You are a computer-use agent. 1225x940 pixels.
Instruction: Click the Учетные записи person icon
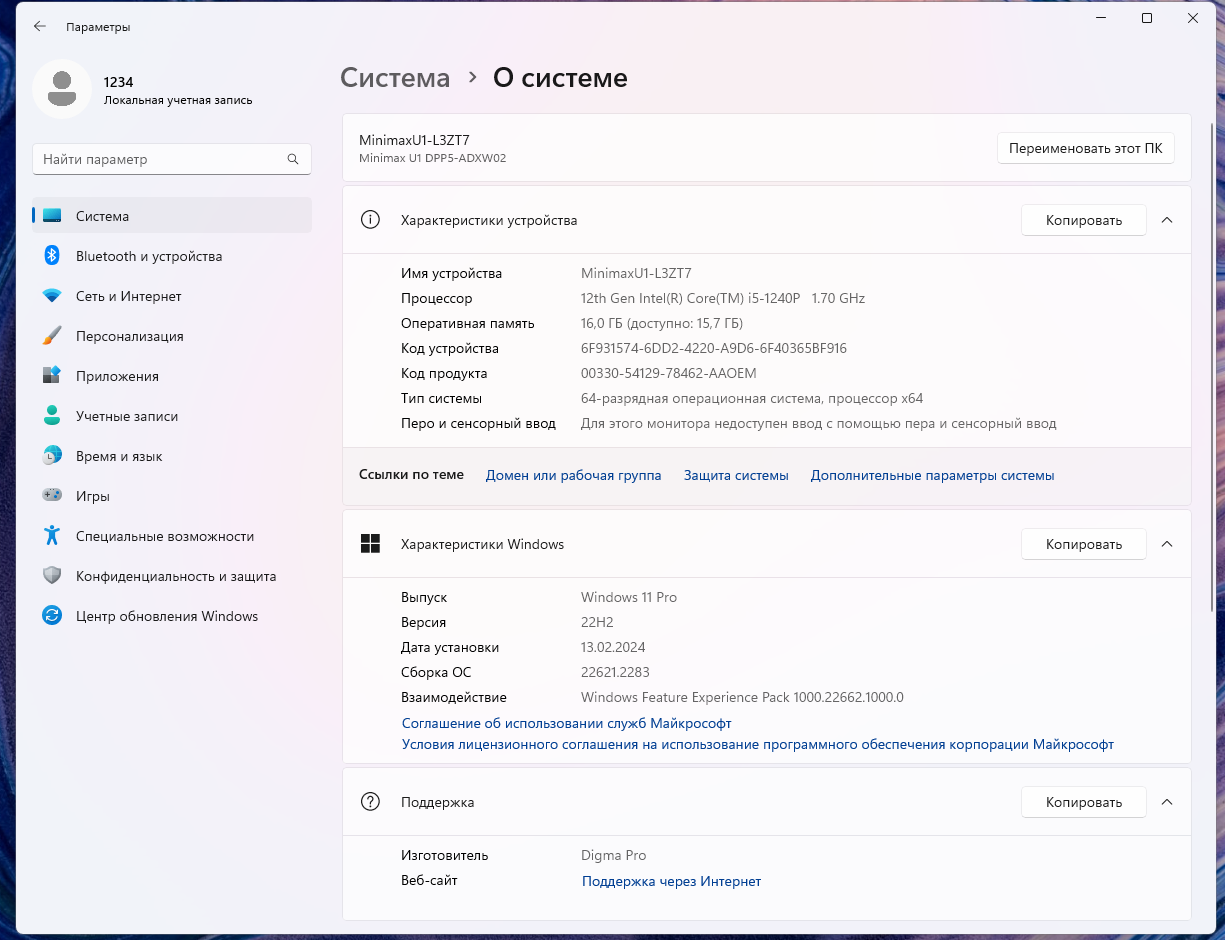(52, 416)
